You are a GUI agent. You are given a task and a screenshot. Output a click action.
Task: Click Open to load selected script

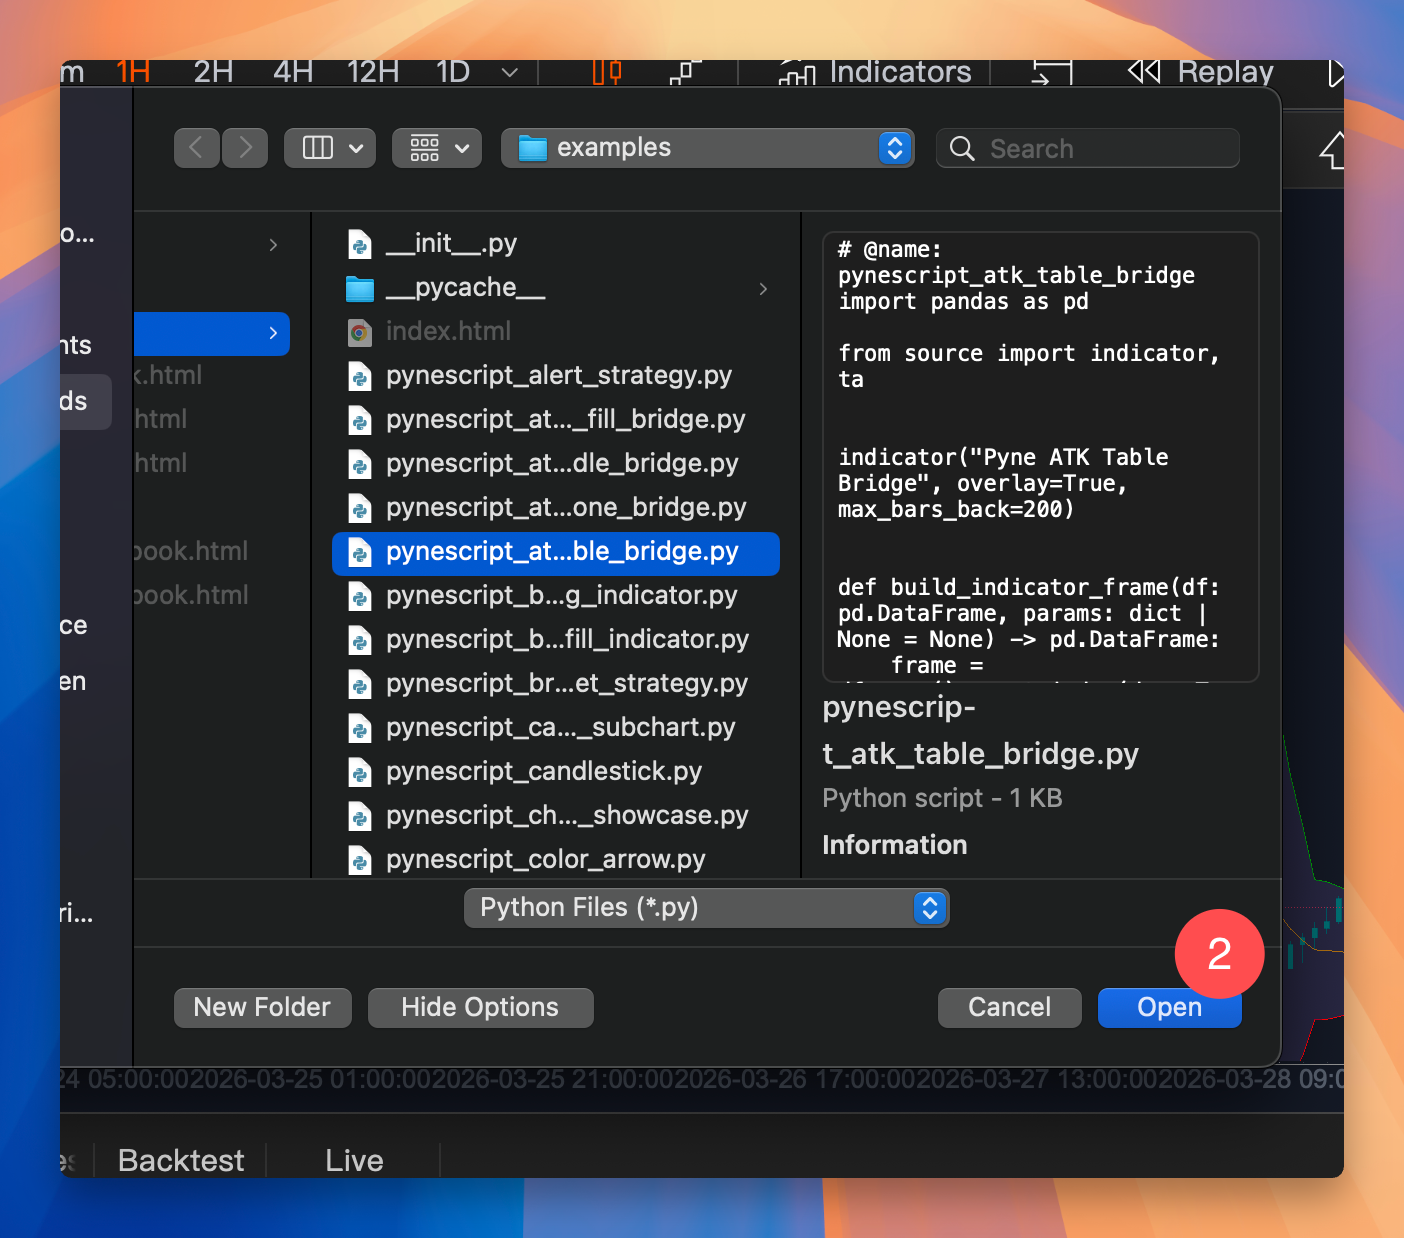pos(1169,1008)
